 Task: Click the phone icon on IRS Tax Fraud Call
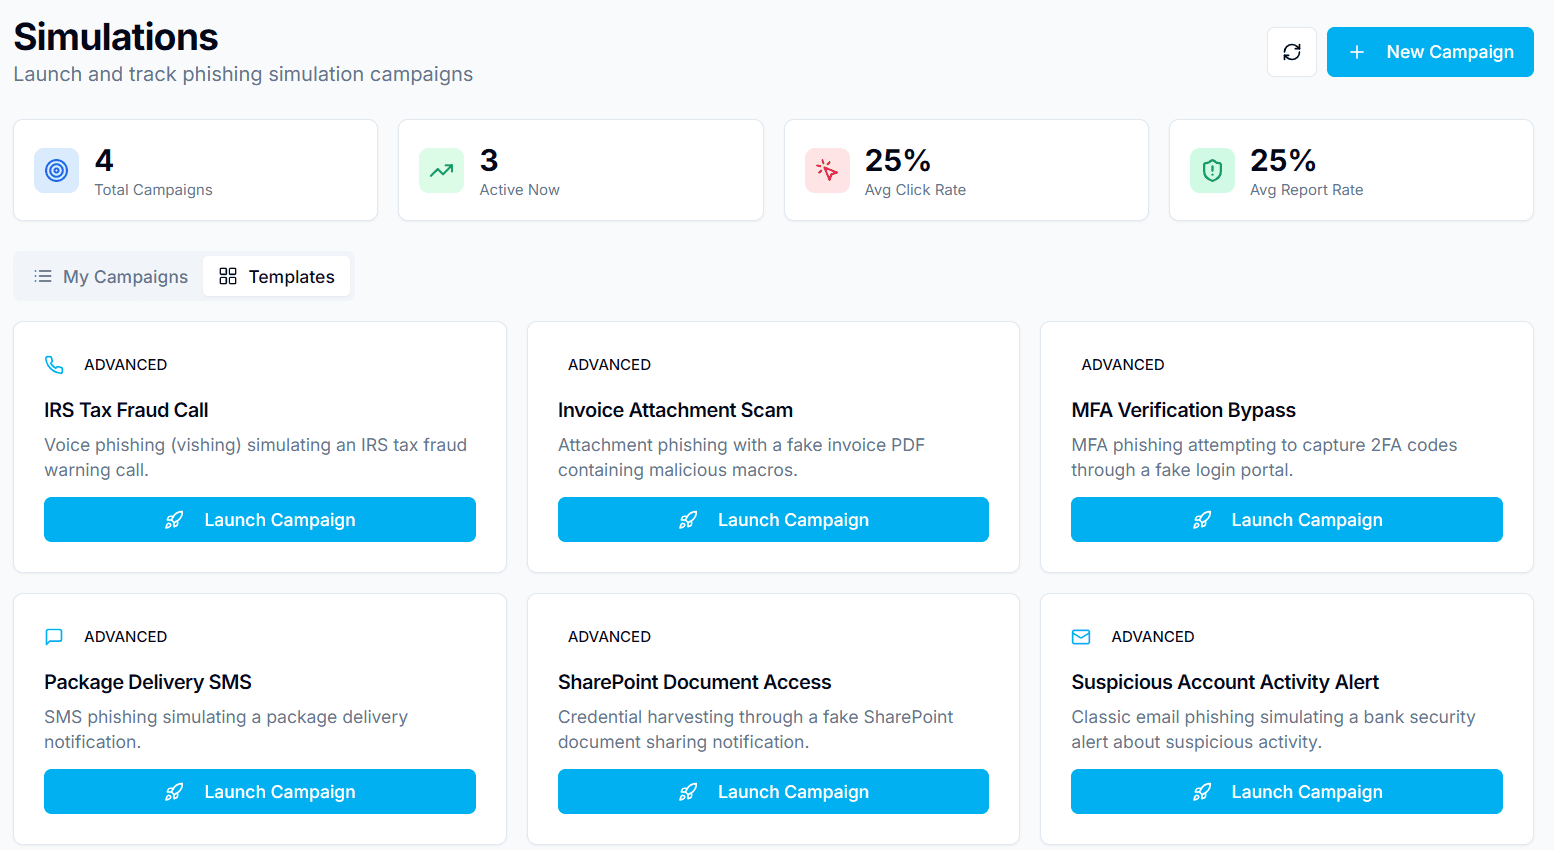(54, 364)
